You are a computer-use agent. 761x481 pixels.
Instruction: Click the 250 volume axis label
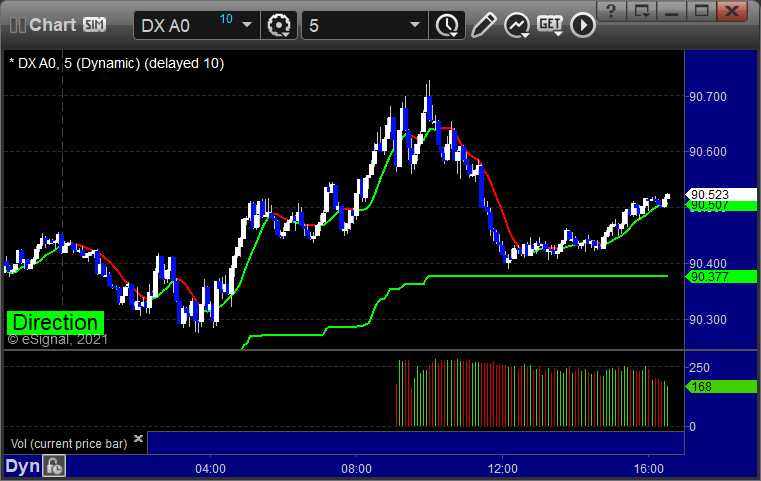click(x=699, y=367)
